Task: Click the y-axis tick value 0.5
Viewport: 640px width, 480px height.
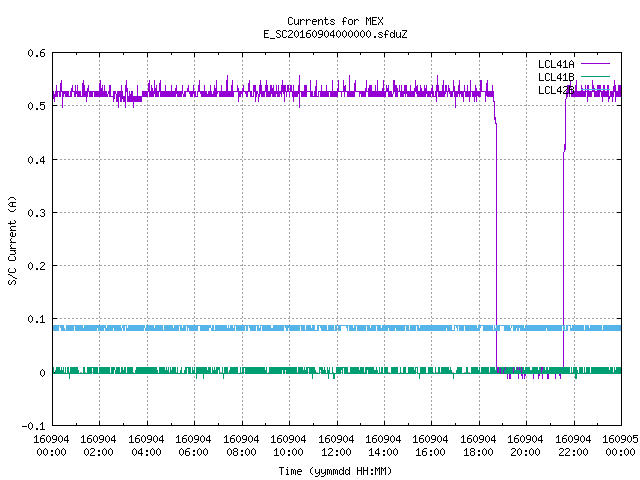Action: click(36, 106)
